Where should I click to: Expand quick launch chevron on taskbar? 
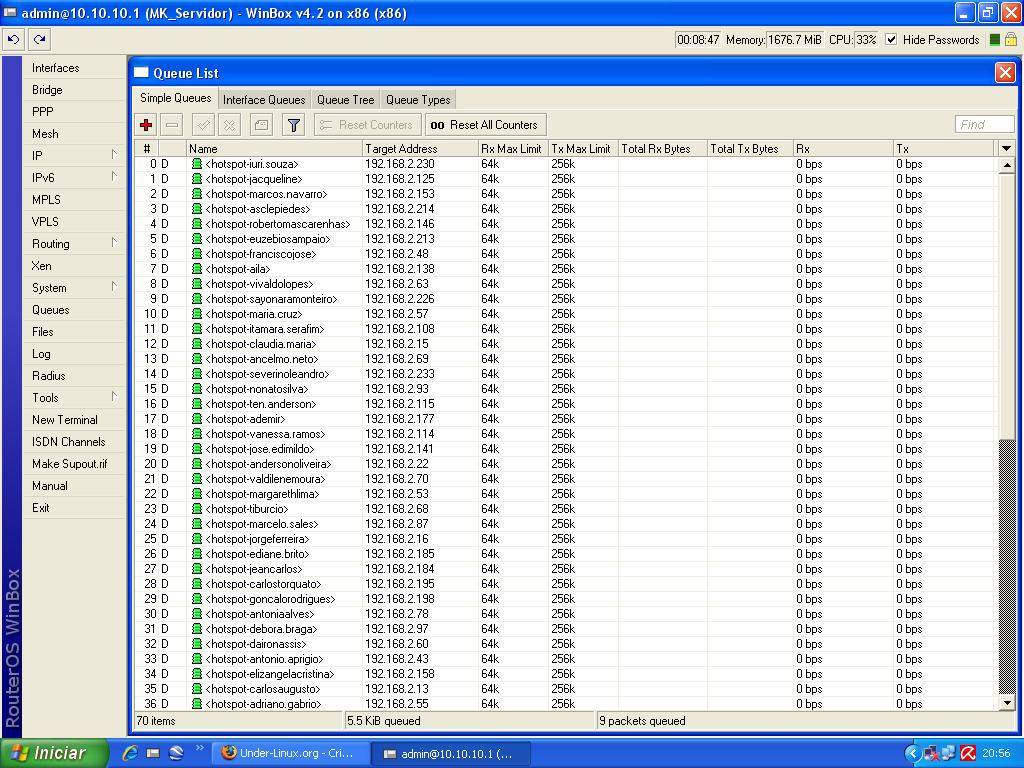click(x=199, y=748)
